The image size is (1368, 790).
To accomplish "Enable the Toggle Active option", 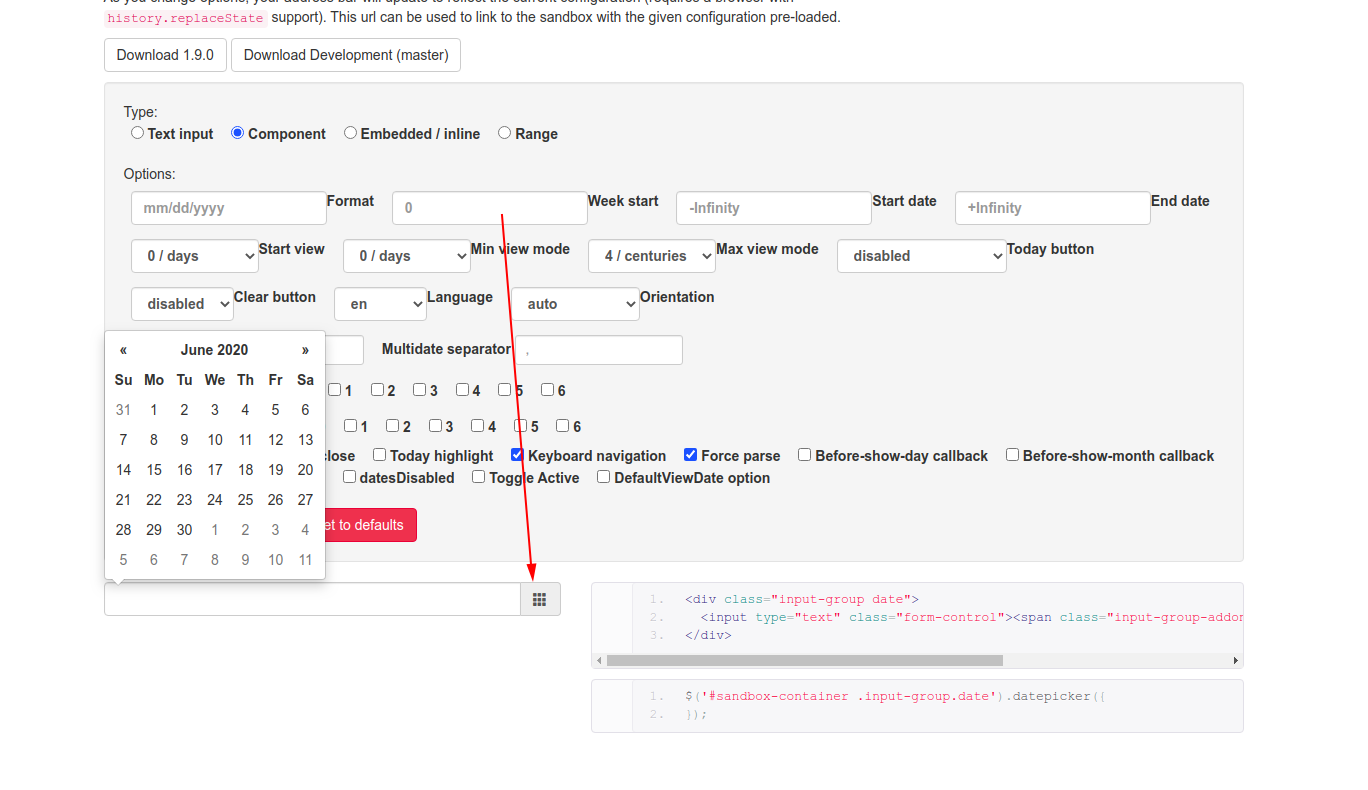I will tap(478, 477).
